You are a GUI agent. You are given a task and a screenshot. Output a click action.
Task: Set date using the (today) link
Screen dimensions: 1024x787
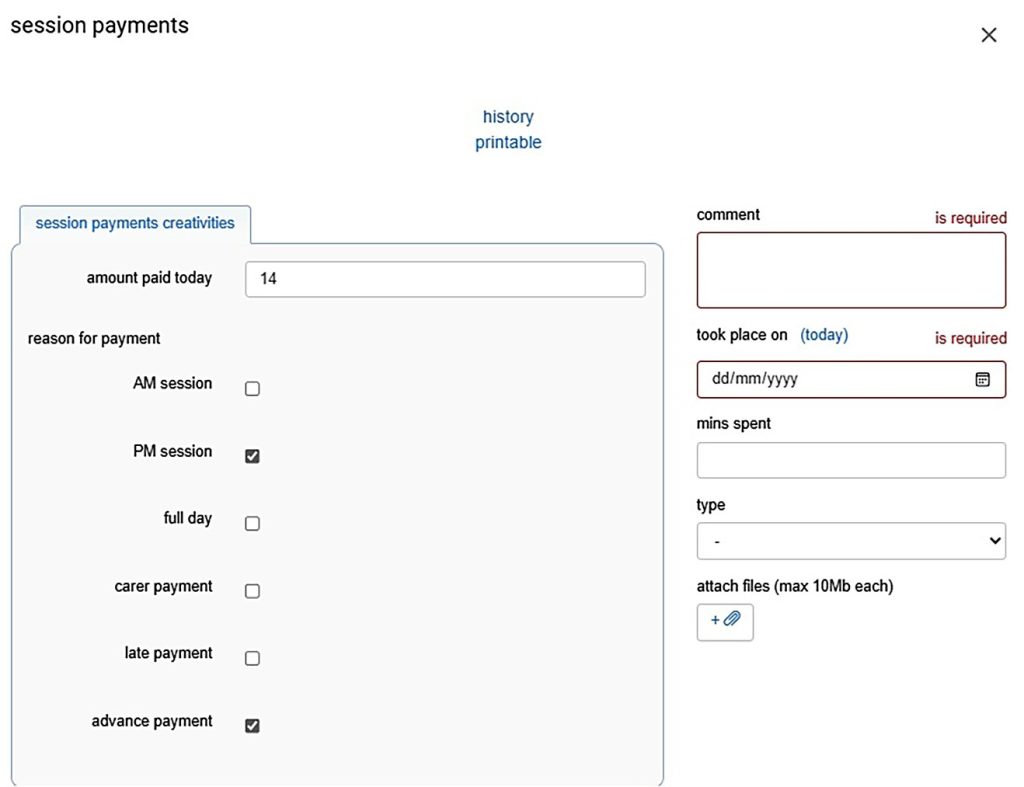pos(824,335)
